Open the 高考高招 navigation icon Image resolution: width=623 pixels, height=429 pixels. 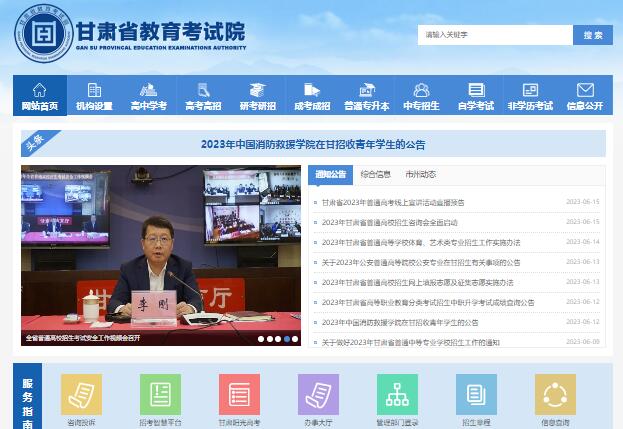click(x=203, y=90)
